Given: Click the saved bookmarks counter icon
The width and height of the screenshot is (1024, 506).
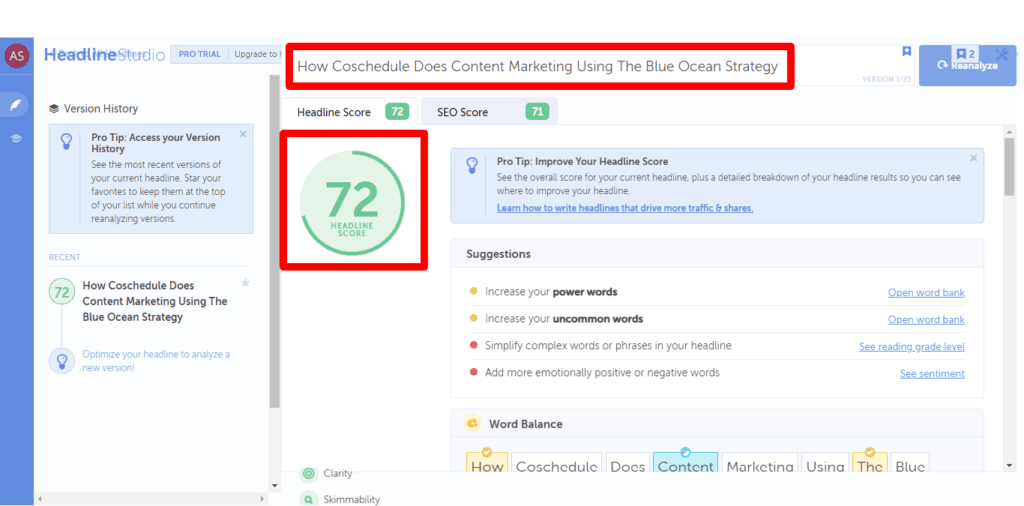Looking at the screenshot, I should [x=965, y=54].
